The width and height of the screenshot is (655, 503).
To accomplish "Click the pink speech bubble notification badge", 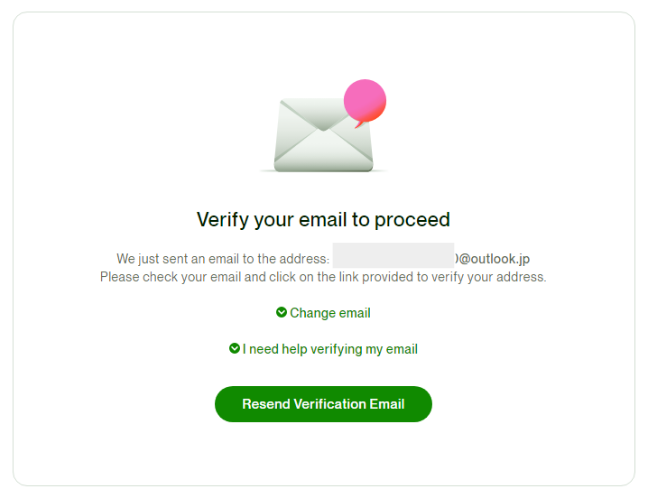I will tap(365, 102).
